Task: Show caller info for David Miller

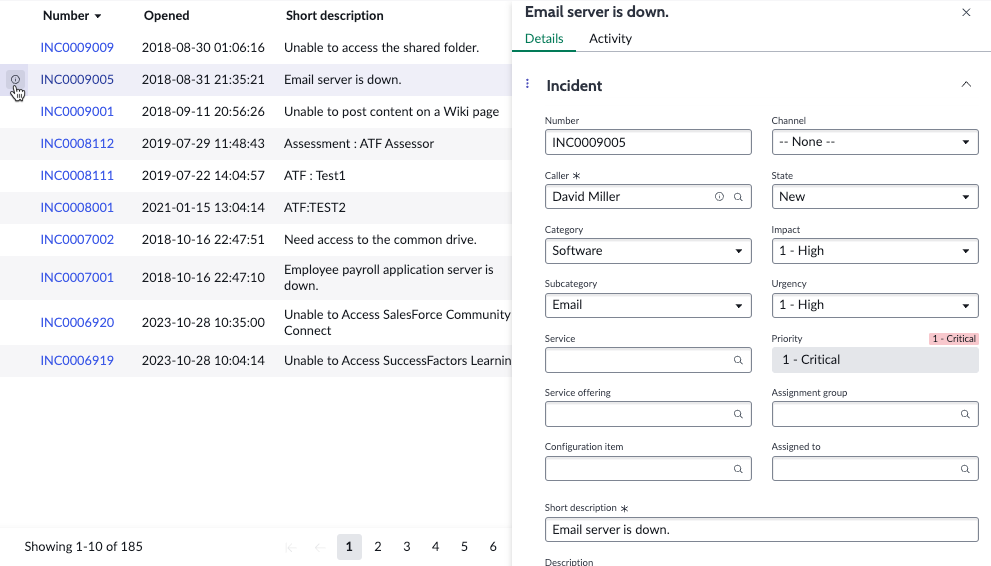Action: tap(719, 196)
